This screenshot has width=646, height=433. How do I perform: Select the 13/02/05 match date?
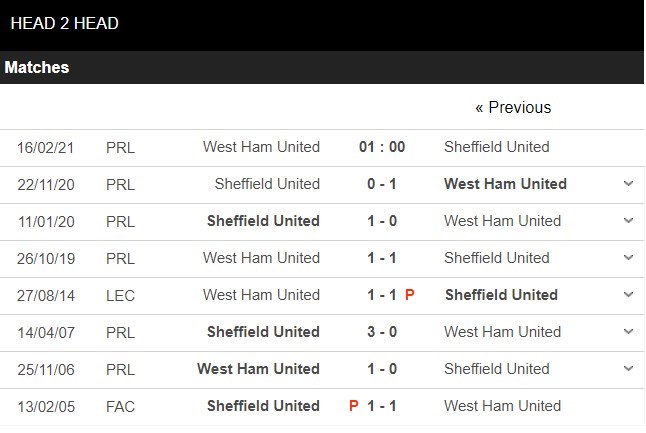(x=45, y=406)
